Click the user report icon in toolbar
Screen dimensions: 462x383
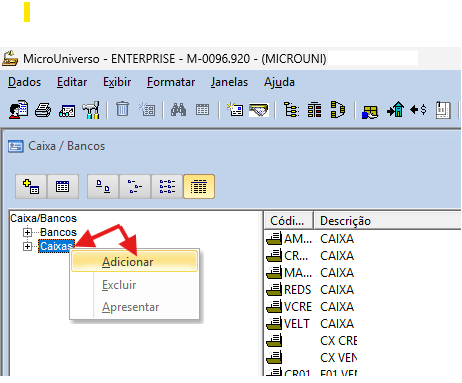tap(18, 109)
